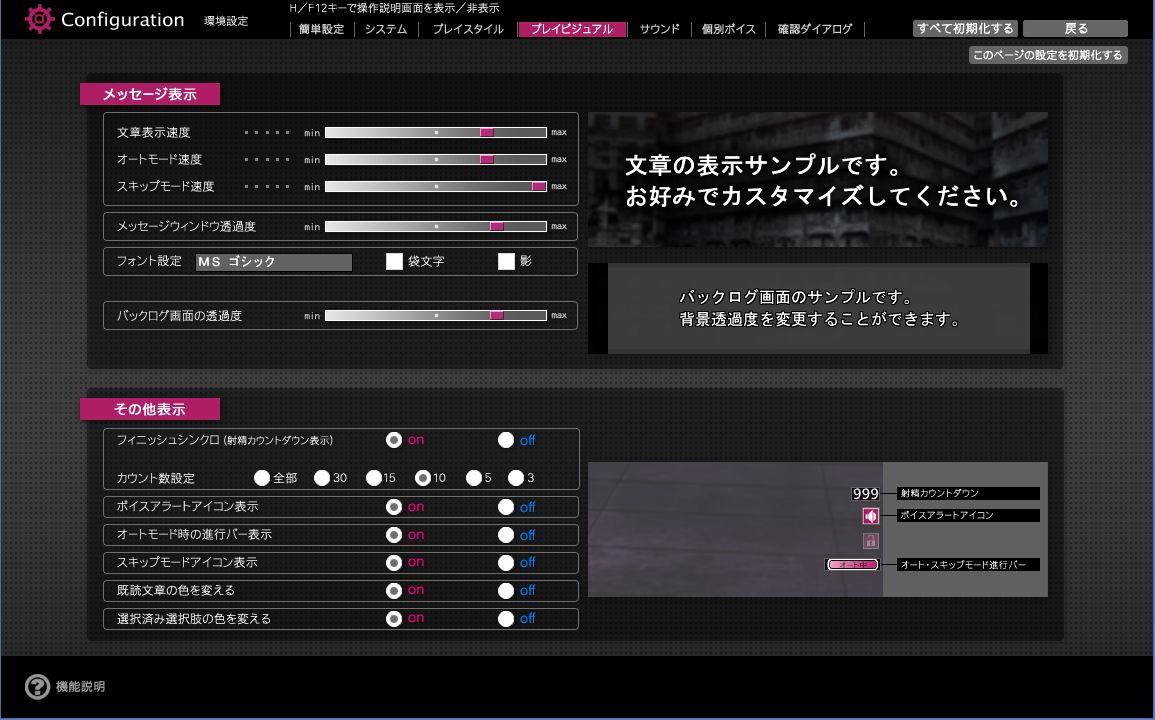1155x720 pixels.
Task: Click the 999 countdown sample number
Action: point(866,494)
